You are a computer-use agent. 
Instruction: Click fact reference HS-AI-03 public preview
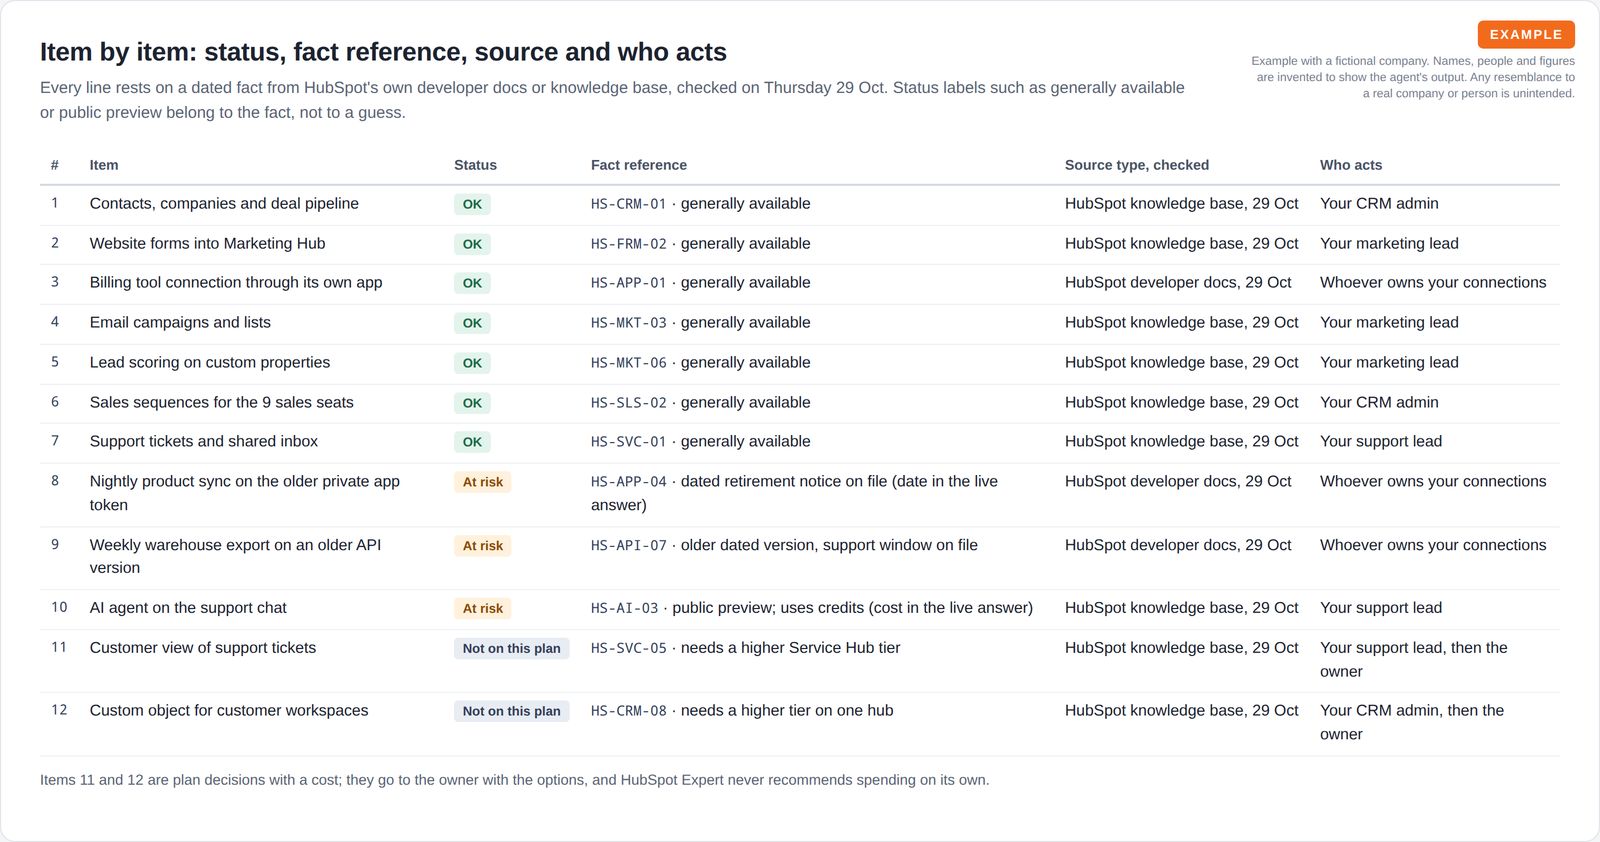(812, 608)
